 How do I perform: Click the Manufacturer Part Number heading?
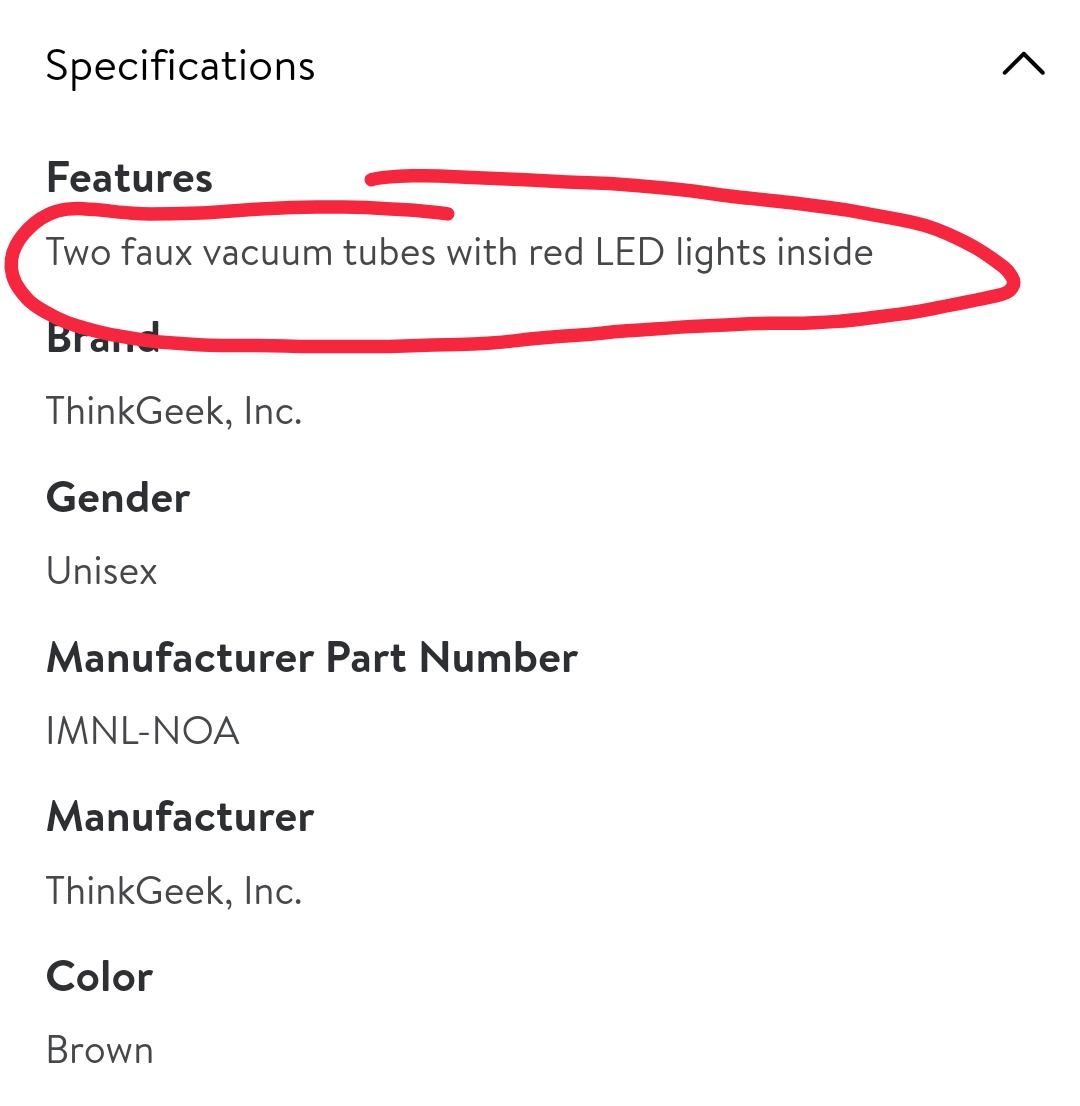coord(312,657)
